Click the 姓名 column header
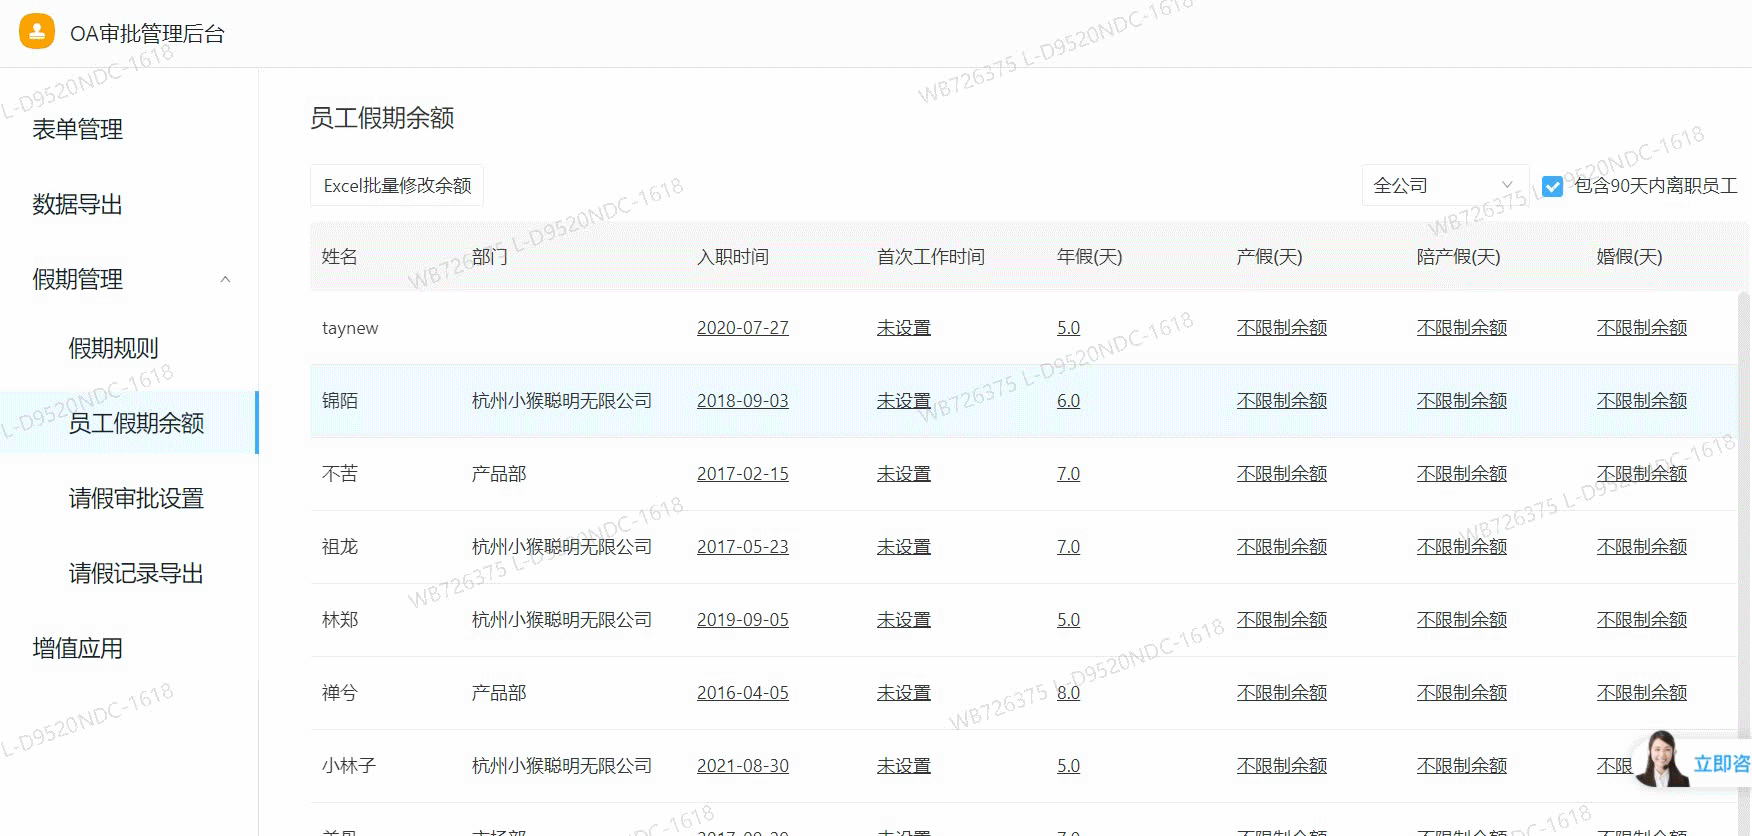 click(x=340, y=257)
